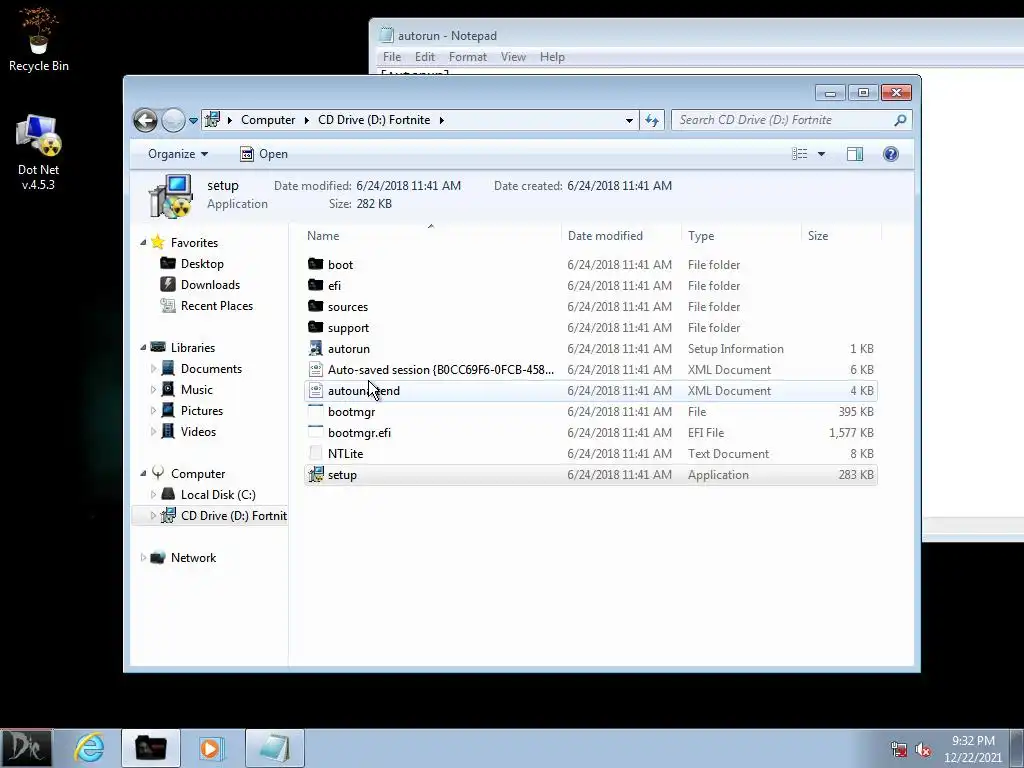
Task: Click the refresh button beside address bar
Action: 652,120
